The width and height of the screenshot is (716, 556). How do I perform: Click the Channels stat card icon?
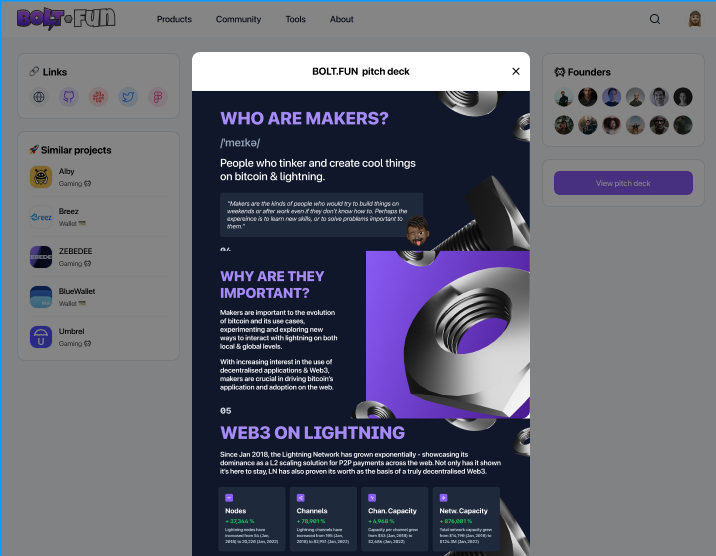tap(300, 498)
